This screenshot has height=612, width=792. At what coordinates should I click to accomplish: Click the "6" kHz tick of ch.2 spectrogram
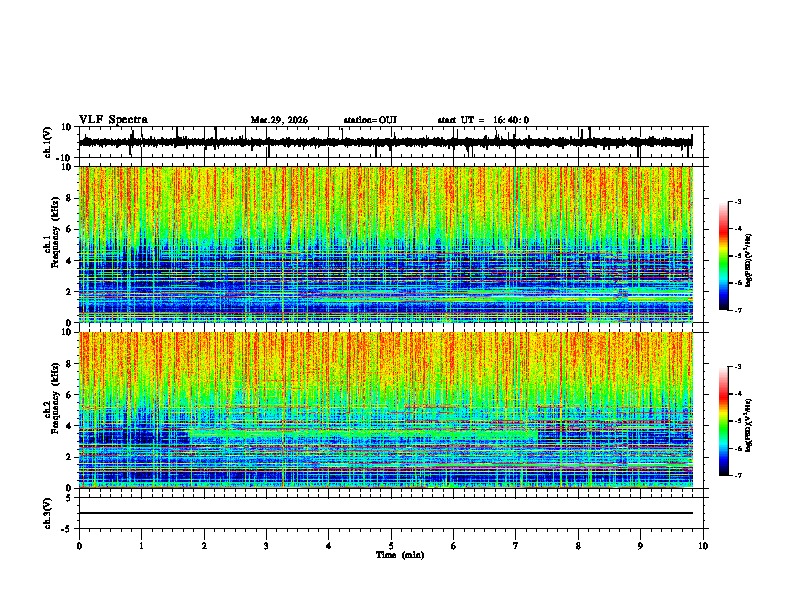point(69,394)
